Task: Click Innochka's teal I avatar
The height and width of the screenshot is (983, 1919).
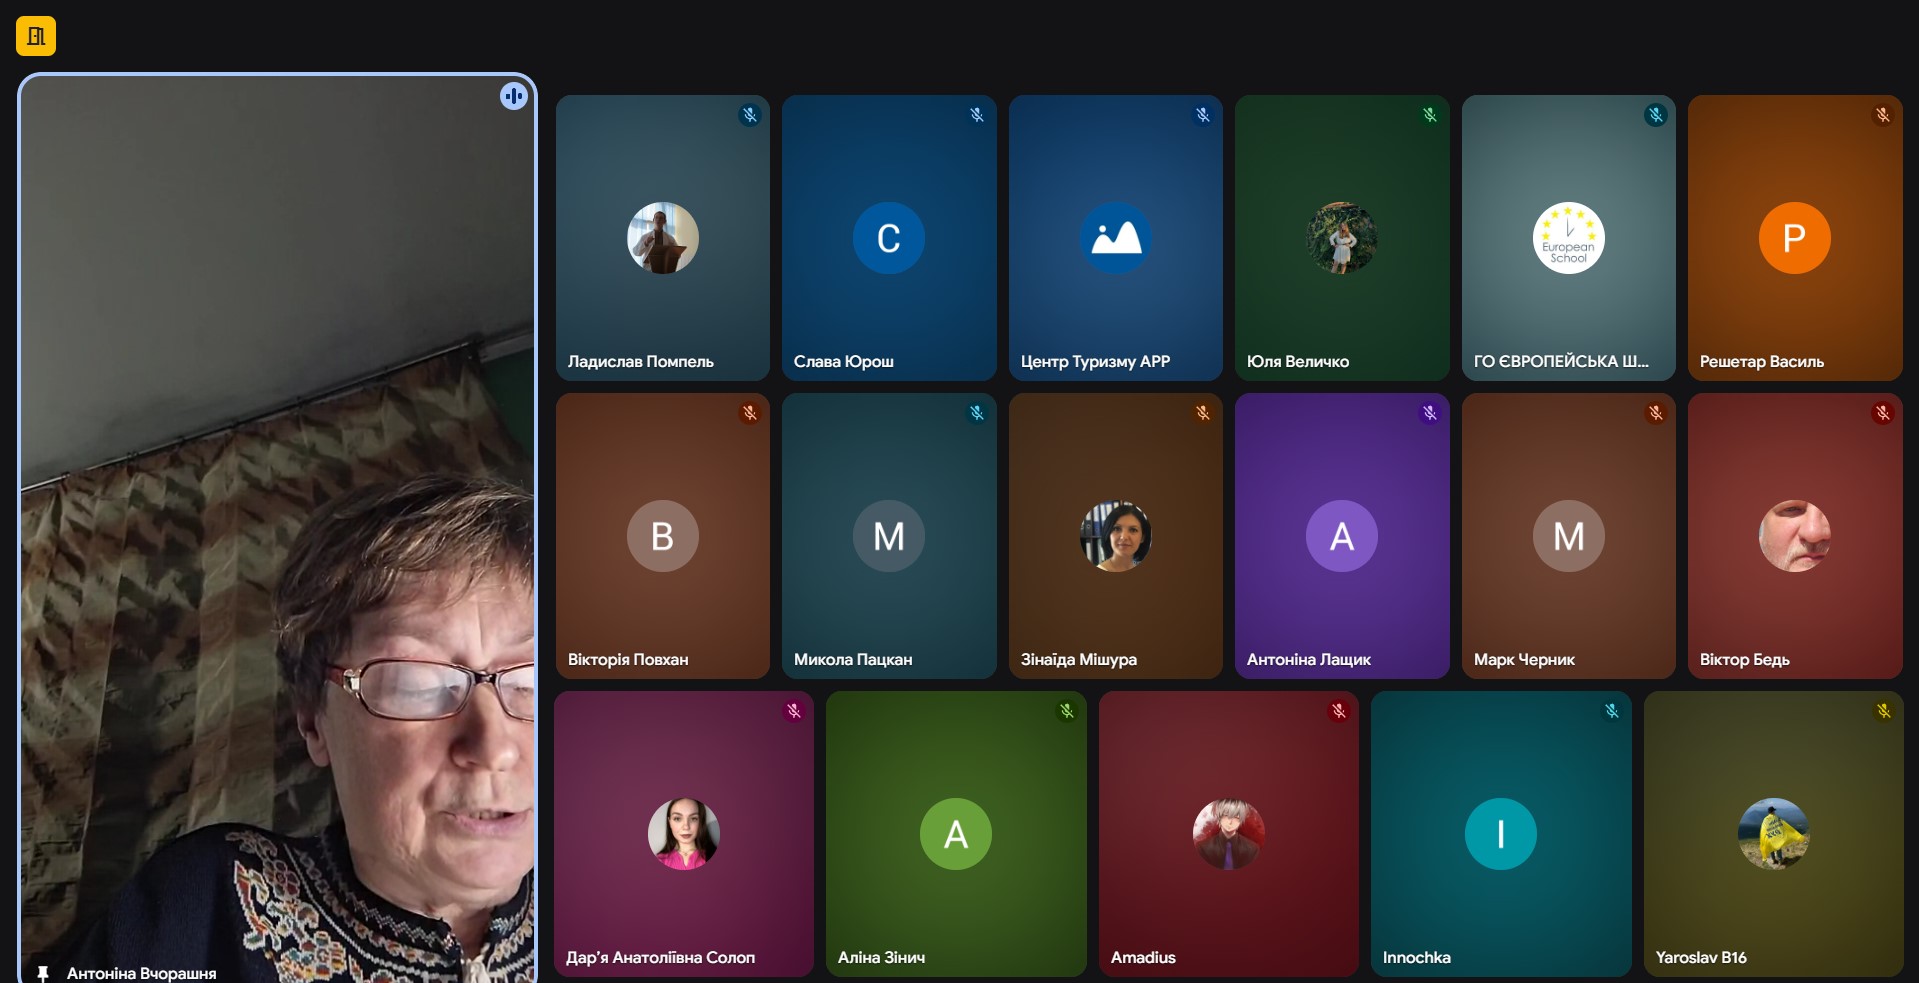Action: click(x=1501, y=834)
